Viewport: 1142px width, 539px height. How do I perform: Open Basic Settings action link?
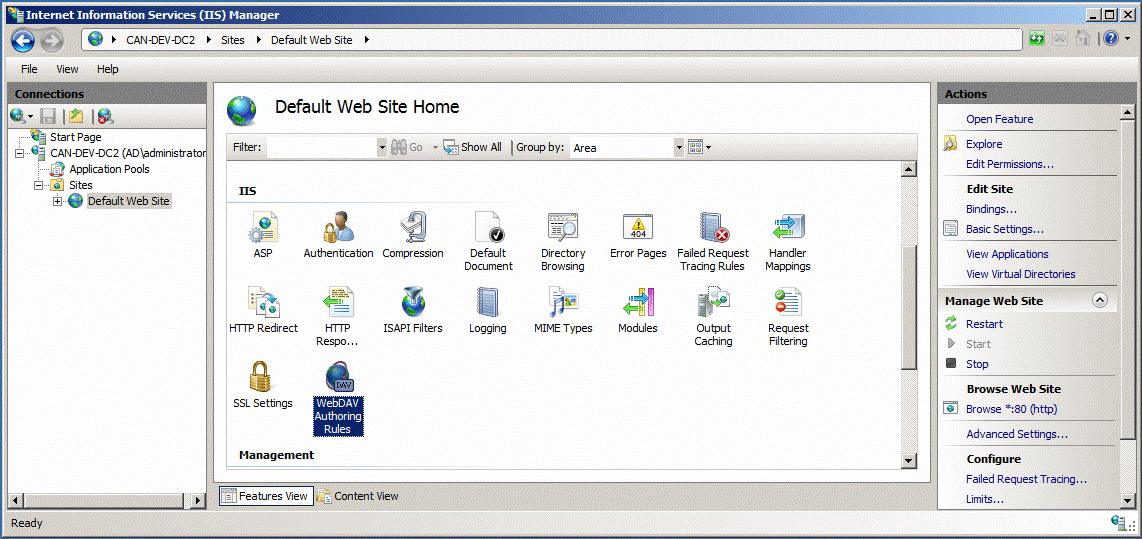(x=1004, y=229)
